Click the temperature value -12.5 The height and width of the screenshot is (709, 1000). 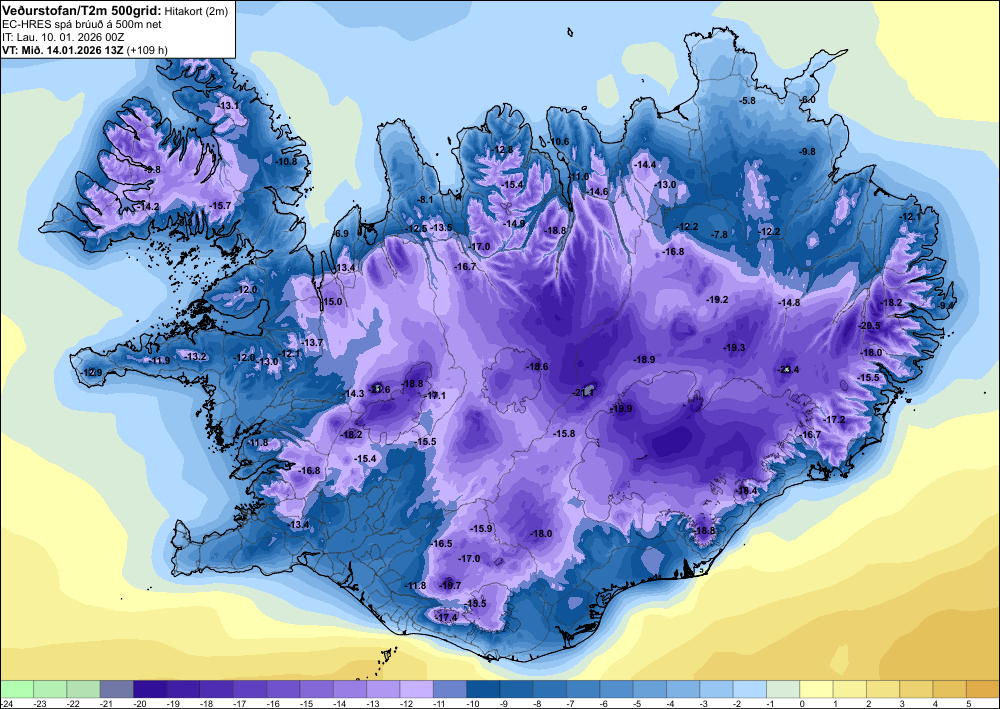tap(416, 229)
